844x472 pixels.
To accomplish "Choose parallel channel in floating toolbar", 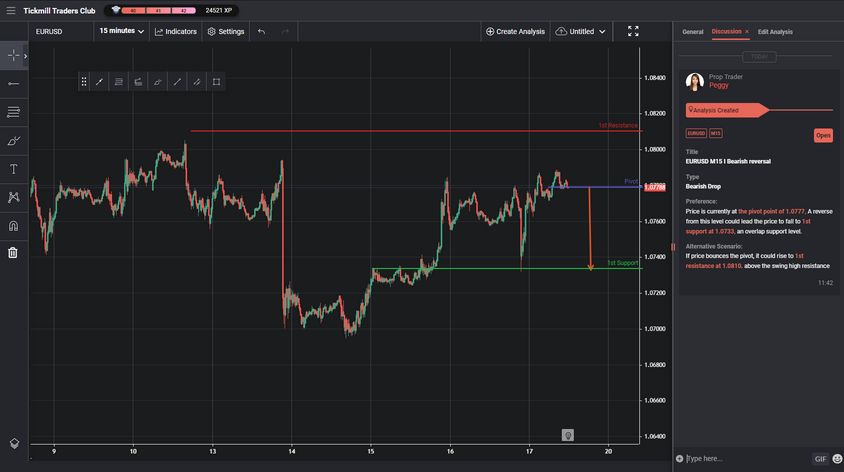I will [197, 82].
